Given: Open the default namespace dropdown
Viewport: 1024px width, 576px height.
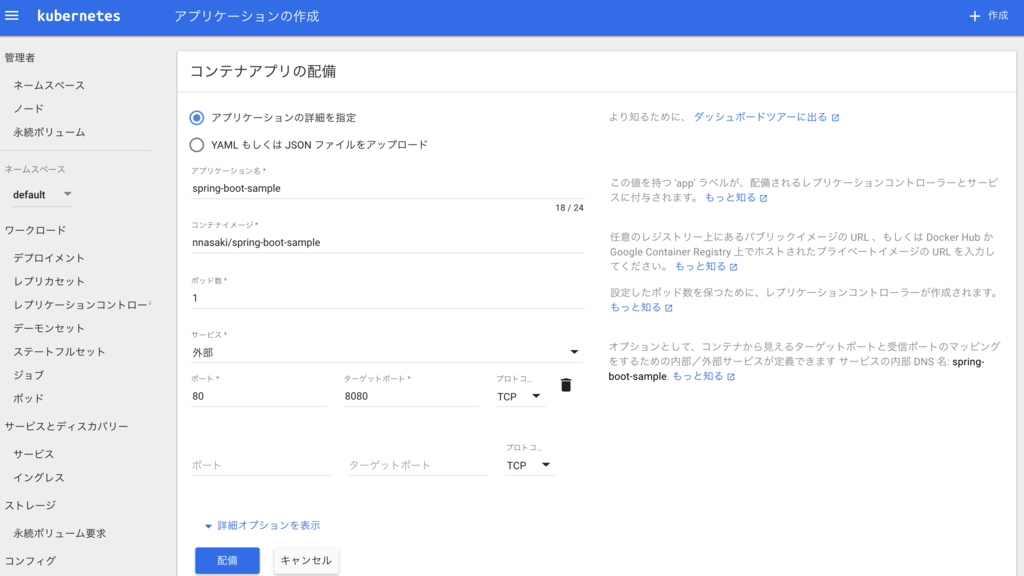Looking at the screenshot, I should [40, 194].
